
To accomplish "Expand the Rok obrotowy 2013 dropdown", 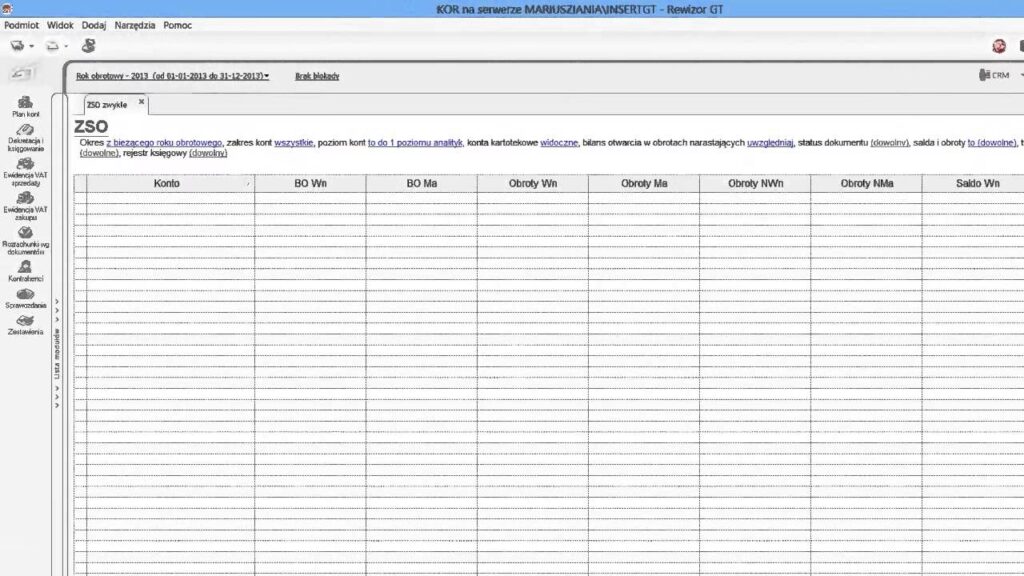I will point(172,76).
